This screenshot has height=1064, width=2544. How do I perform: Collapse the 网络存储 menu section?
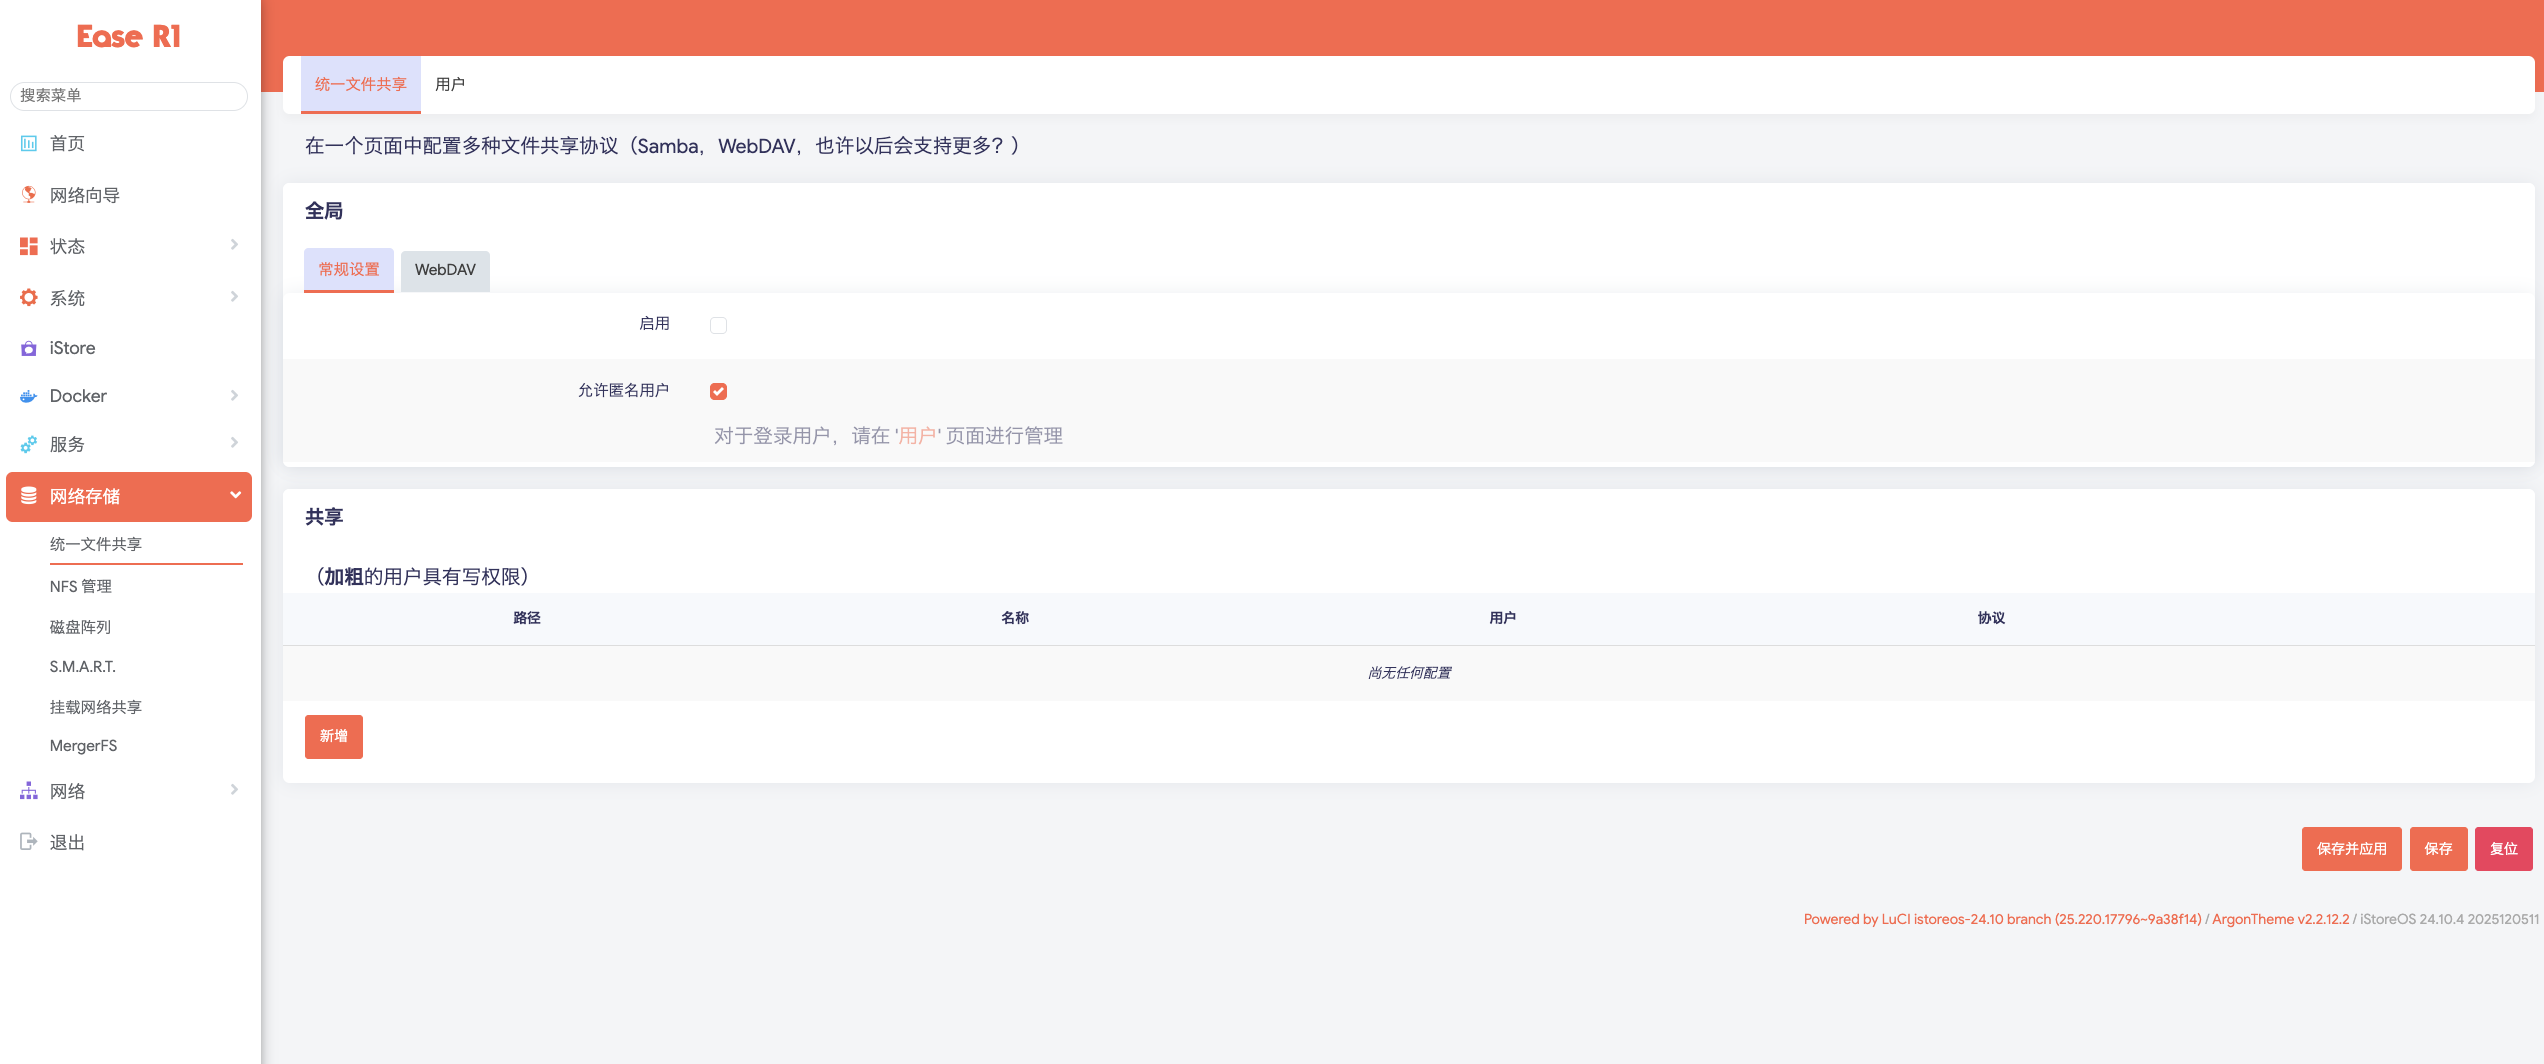pos(235,495)
